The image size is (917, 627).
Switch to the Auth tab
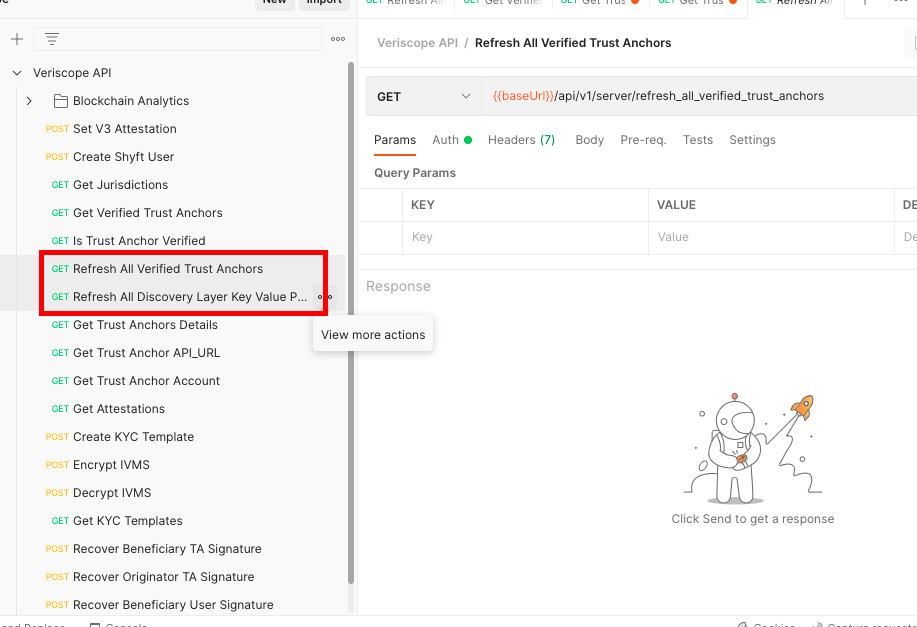coord(451,140)
